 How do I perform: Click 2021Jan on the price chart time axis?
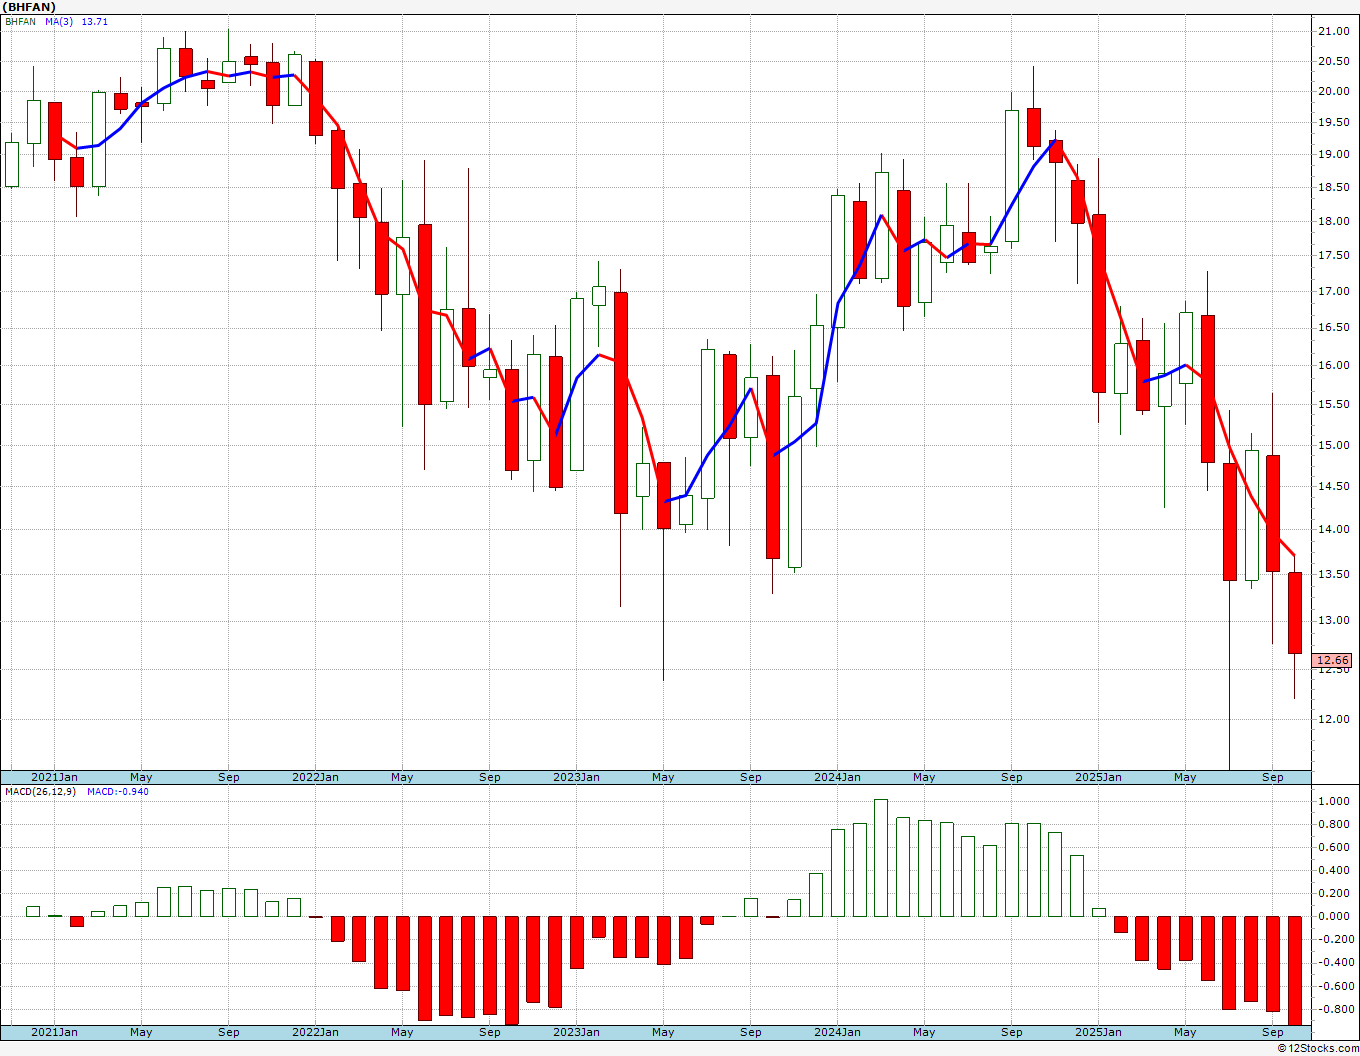54,777
